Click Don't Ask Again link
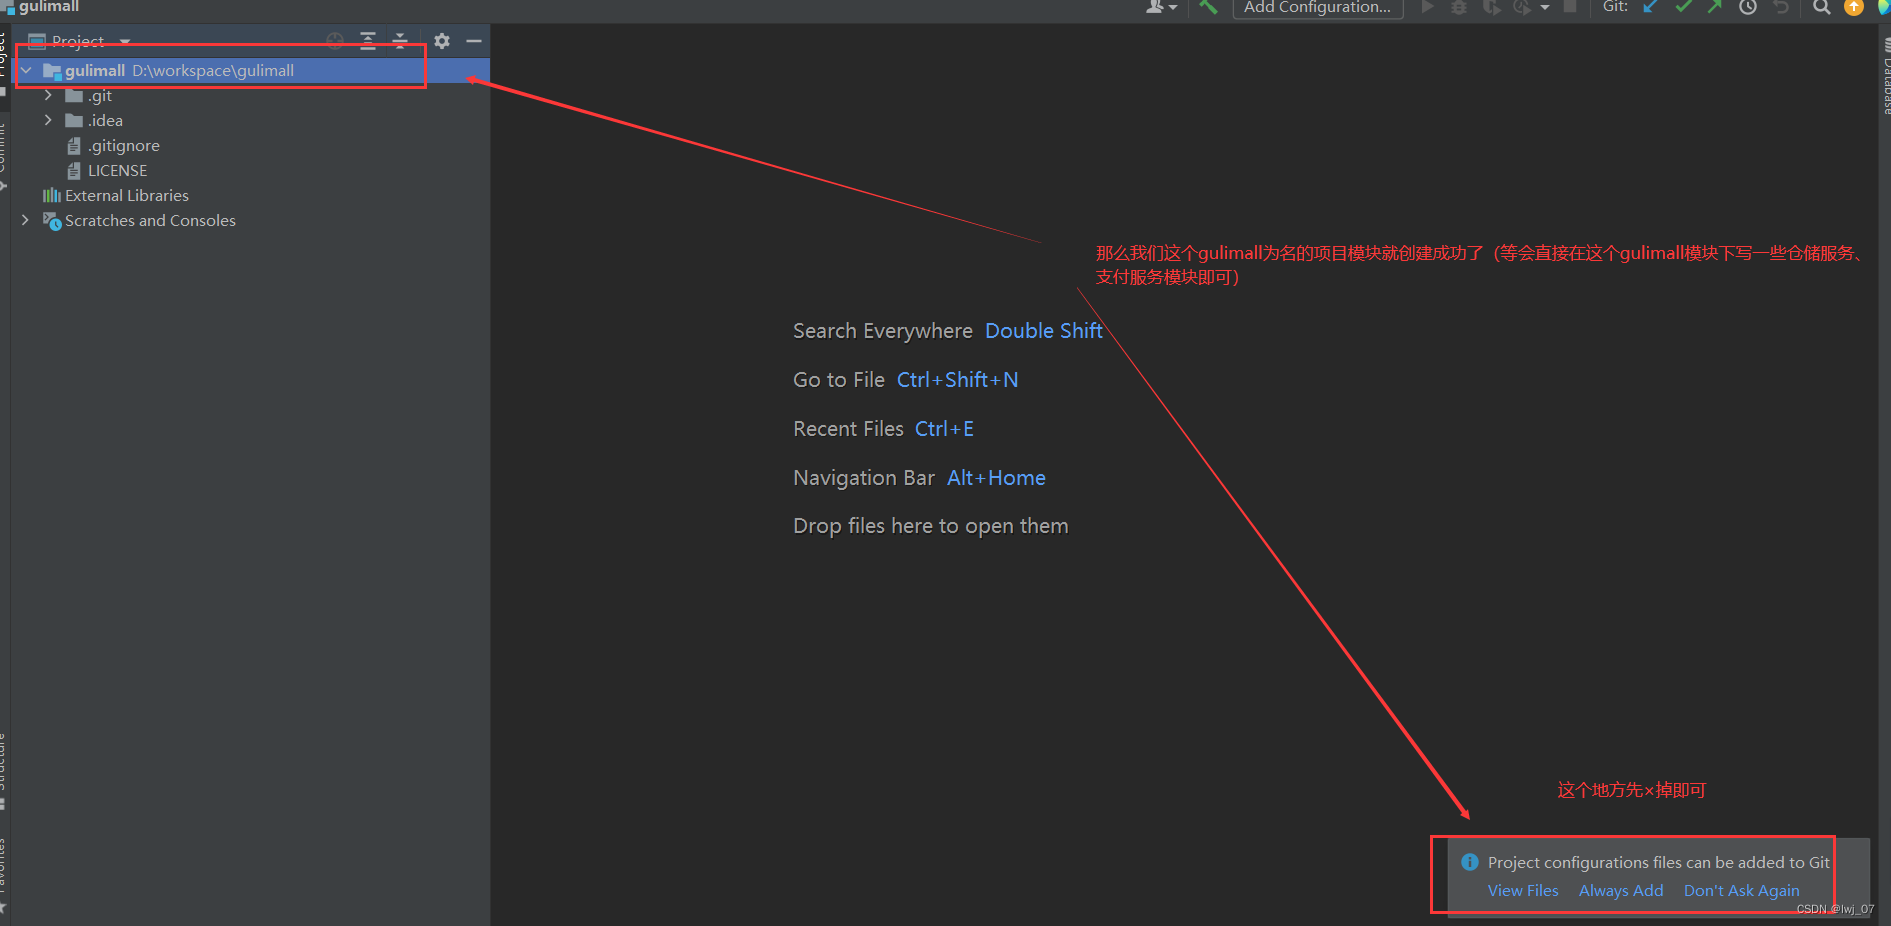The width and height of the screenshot is (1891, 926). point(1741,891)
